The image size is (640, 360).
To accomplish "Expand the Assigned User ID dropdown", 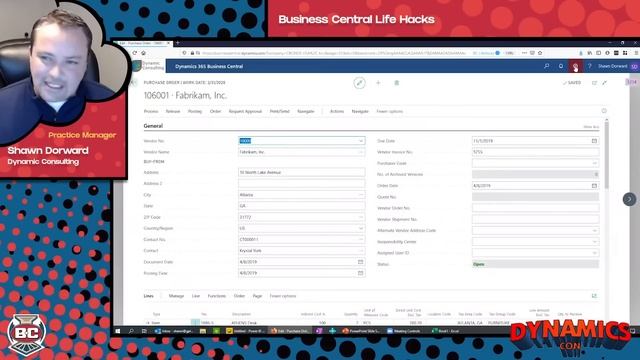I will click(595, 253).
